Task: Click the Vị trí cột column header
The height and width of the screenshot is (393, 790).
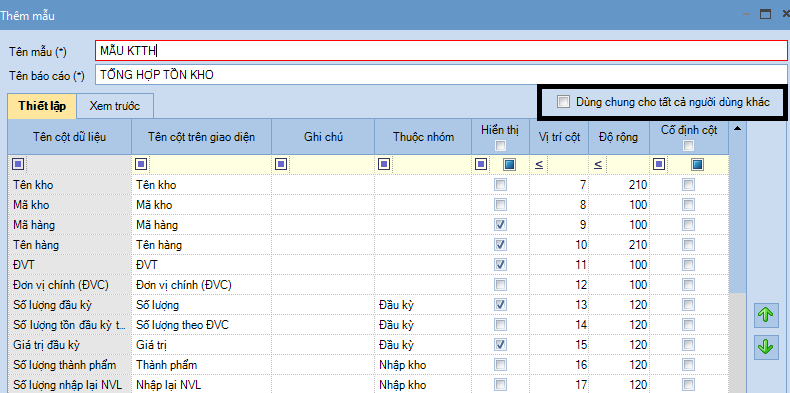Action: click(x=559, y=137)
